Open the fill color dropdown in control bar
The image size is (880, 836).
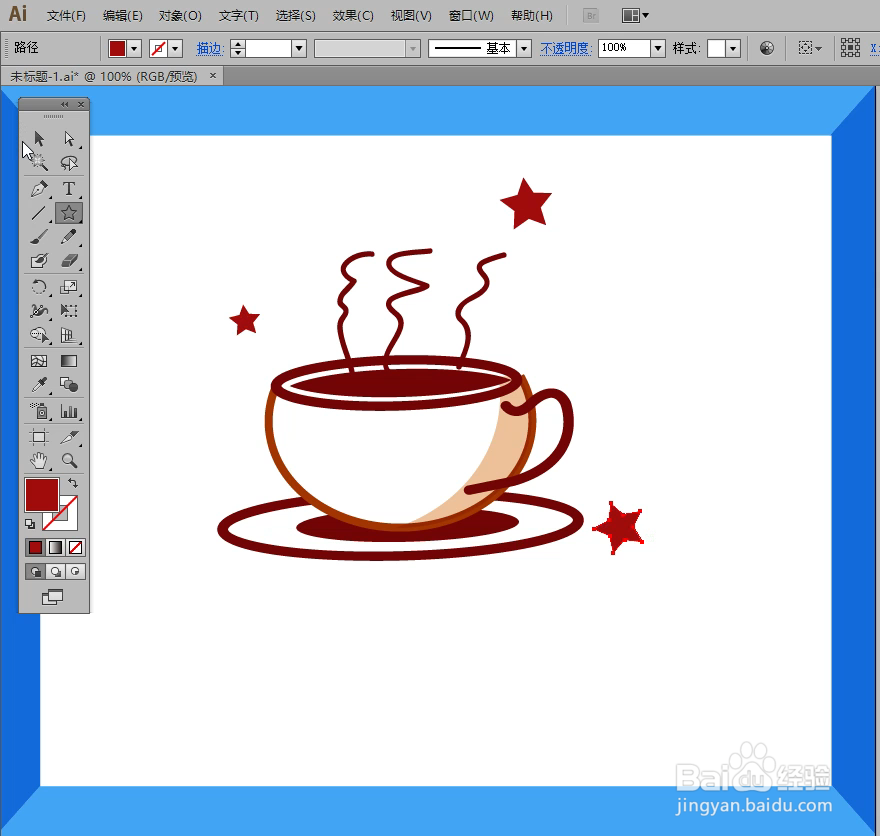(133, 48)
